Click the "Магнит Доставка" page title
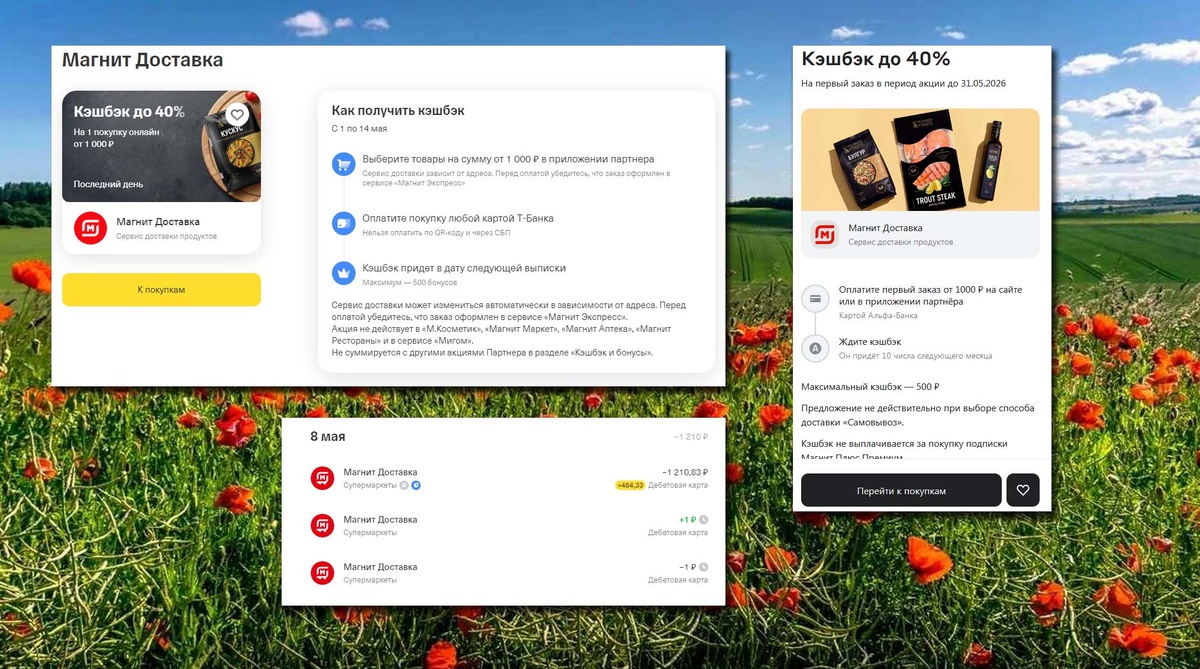The width and height of the screenshot is (1200, 669). [x=142, y=60]
